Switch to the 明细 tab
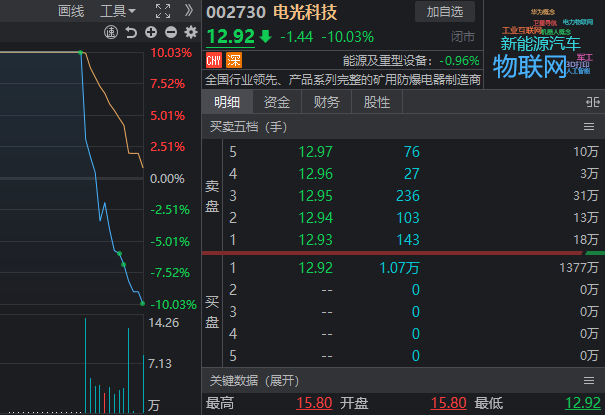 tap(227, 102)
